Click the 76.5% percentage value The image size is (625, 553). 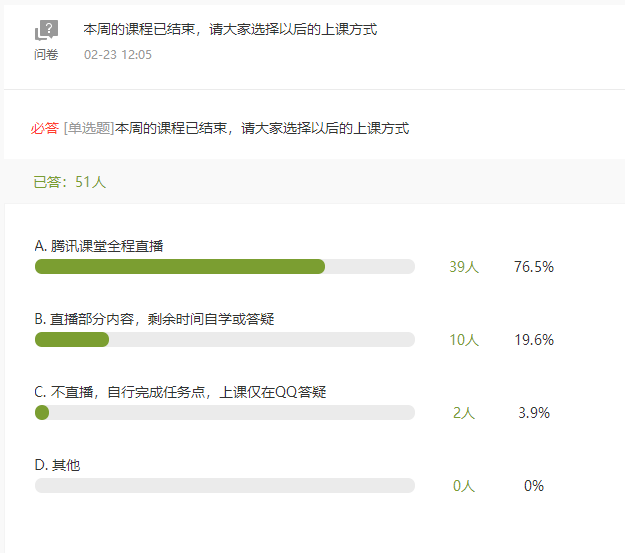(534, 267)
